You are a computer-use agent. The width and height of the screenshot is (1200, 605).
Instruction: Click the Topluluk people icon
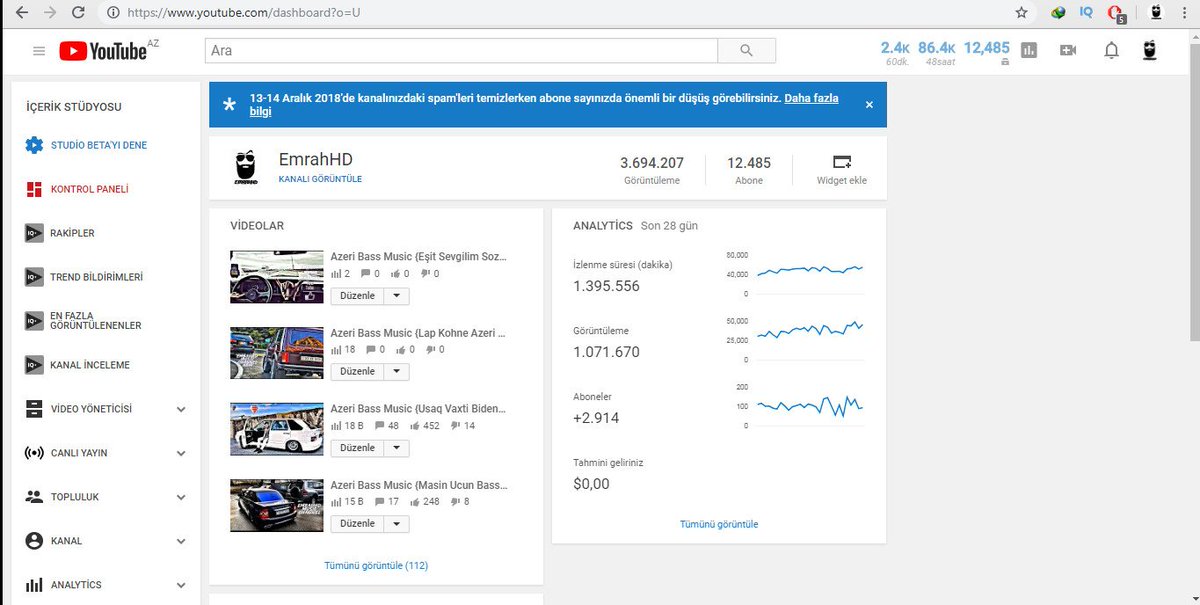(34, 497)
